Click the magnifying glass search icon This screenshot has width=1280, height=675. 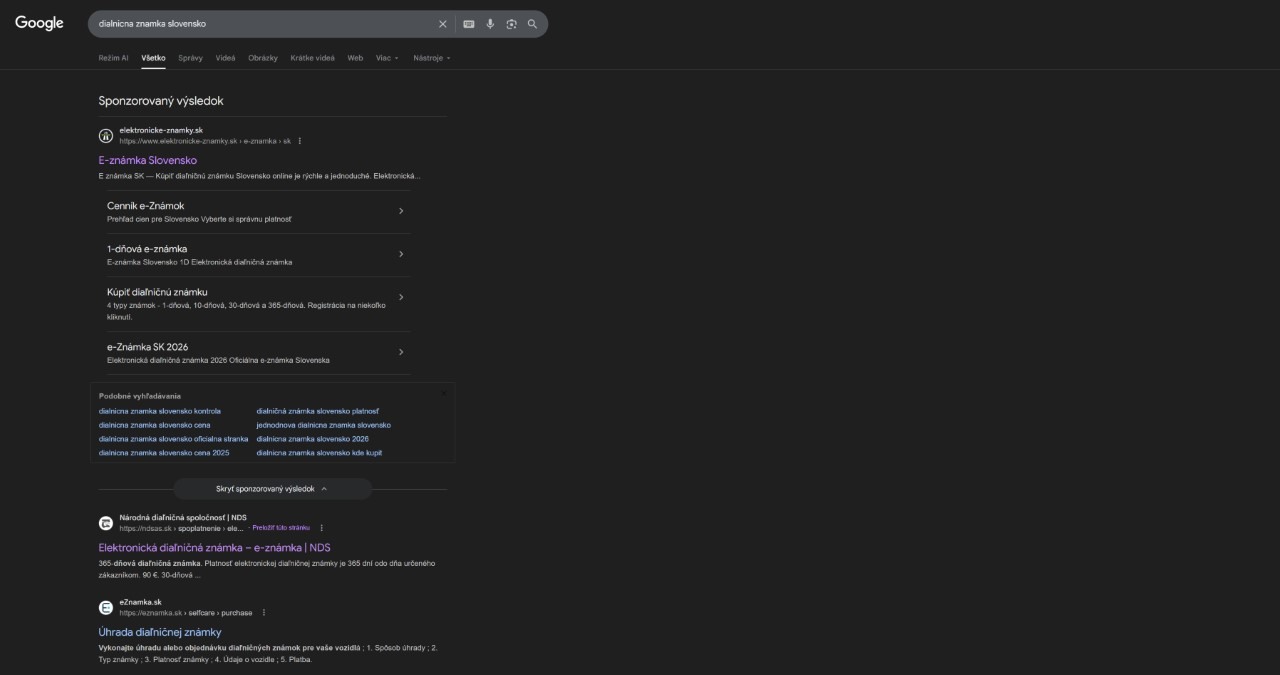[532, 24]
